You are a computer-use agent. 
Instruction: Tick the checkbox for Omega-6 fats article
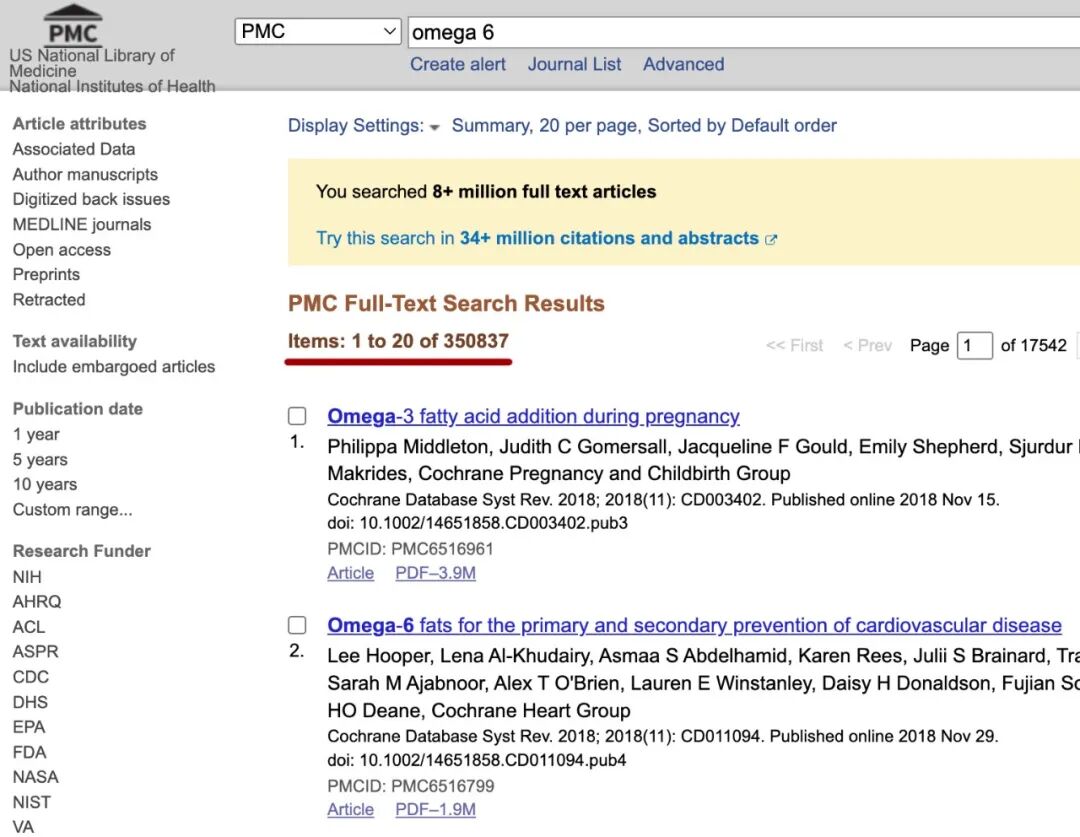tap(297, 625)
